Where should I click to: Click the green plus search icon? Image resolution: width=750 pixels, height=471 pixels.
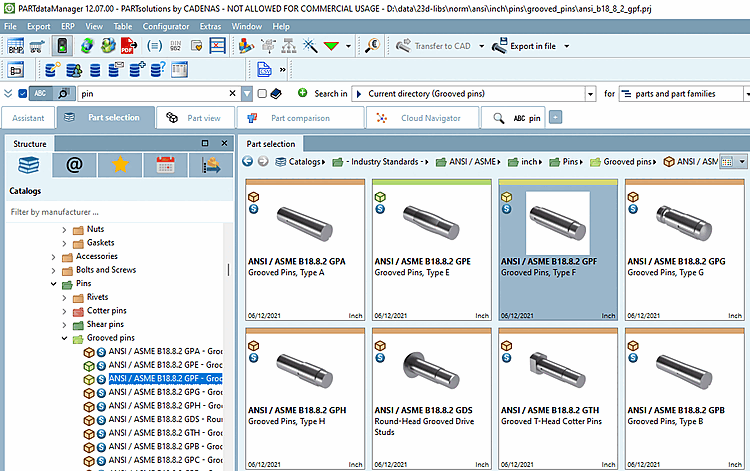point(302,93)
